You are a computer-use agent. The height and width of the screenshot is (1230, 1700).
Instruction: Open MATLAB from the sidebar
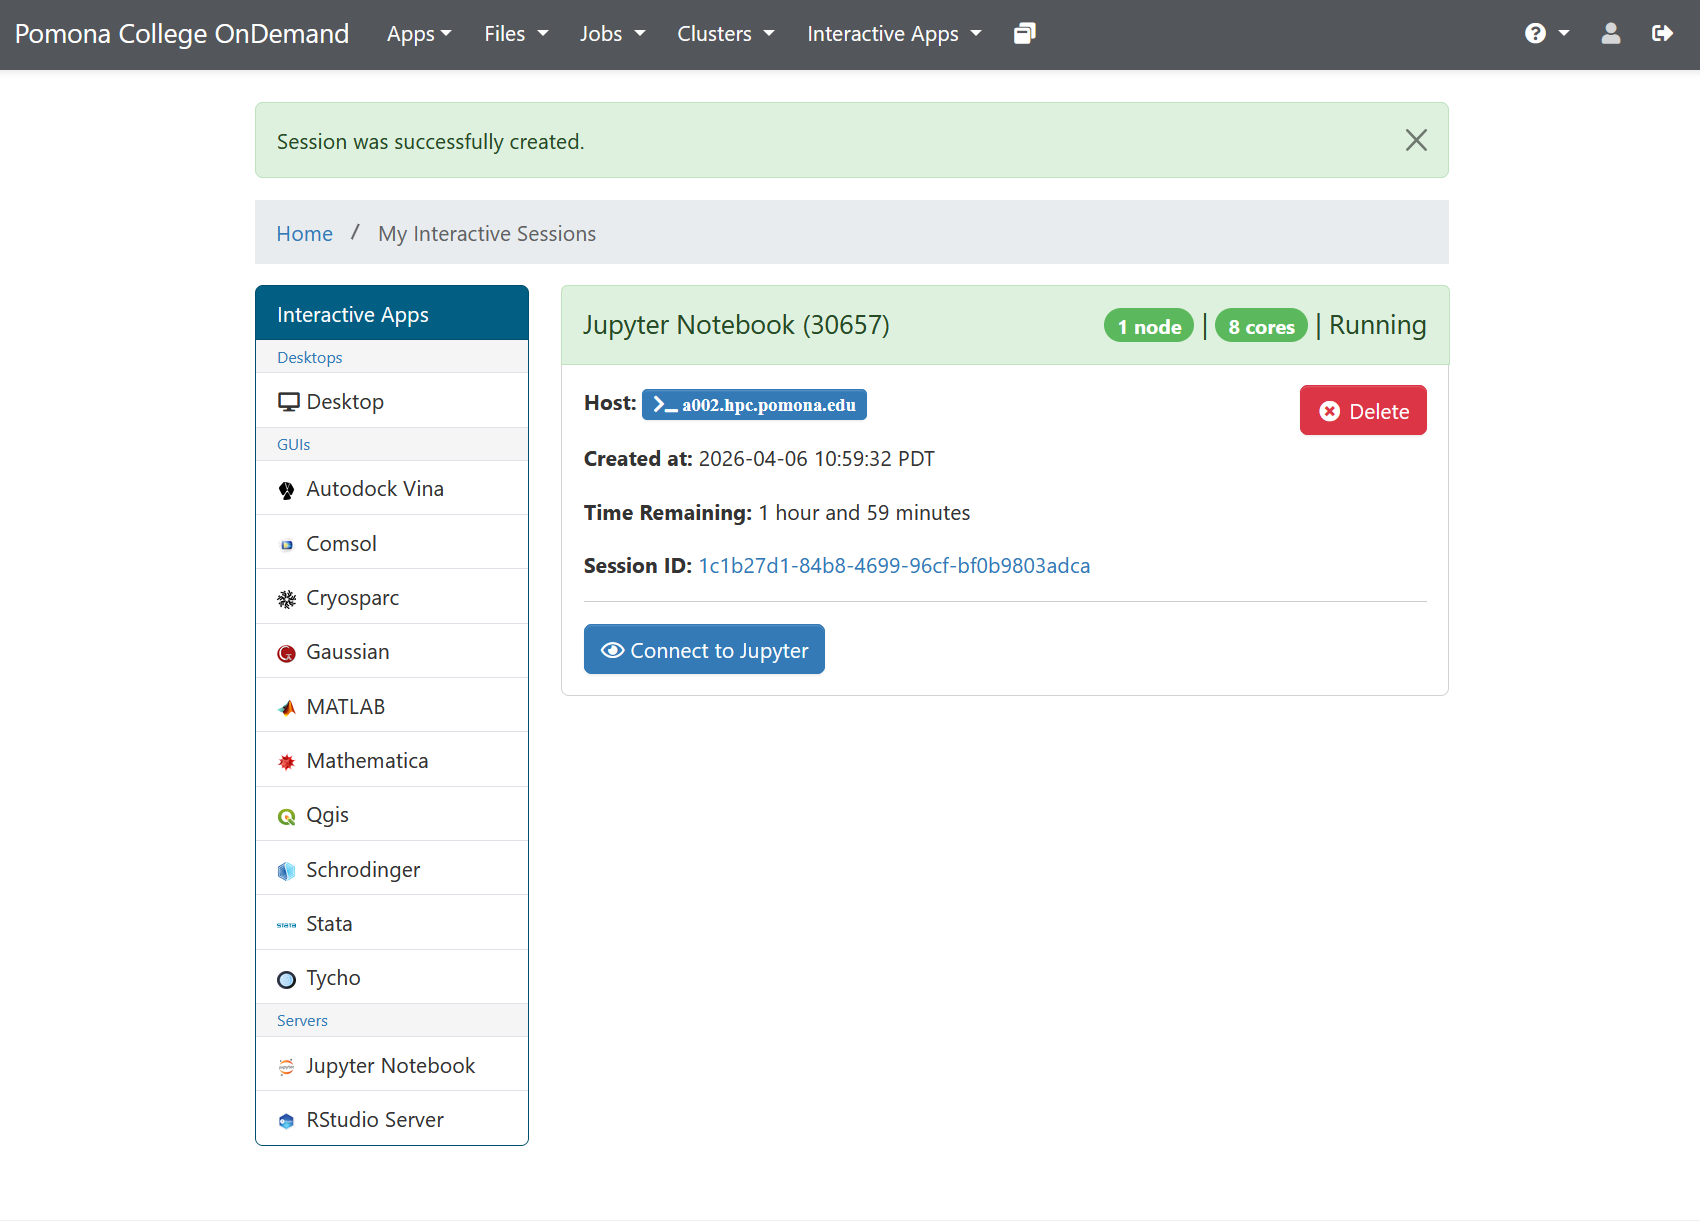point(392,706)
